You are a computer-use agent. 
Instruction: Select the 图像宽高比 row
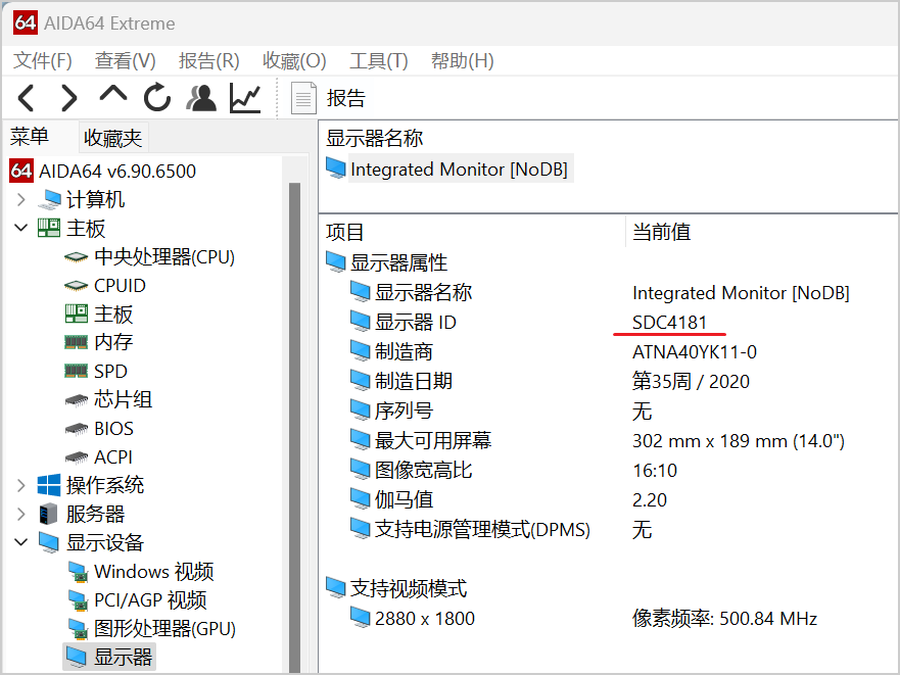(423, 470)
